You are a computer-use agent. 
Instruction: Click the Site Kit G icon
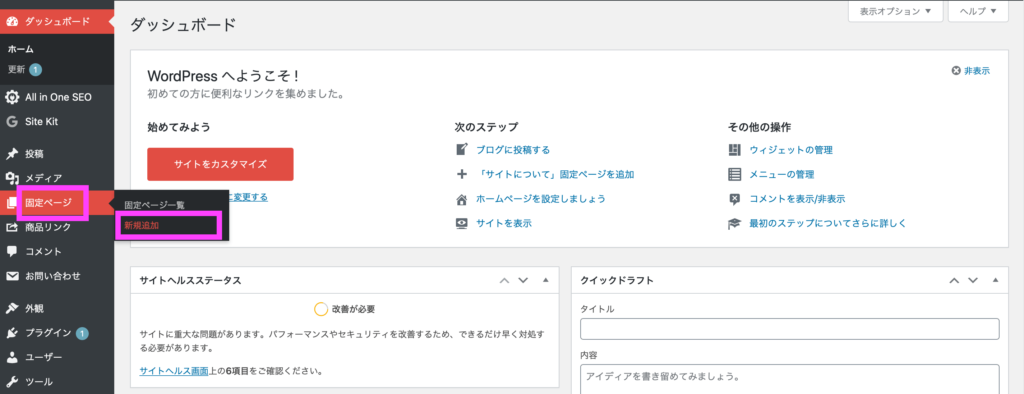12,122
